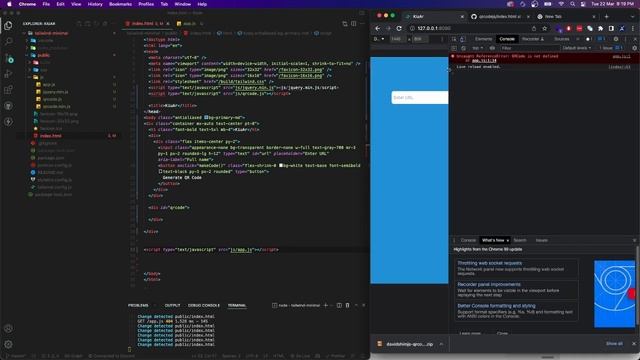Click the app.js source link in the error

[x=484, y=61]
